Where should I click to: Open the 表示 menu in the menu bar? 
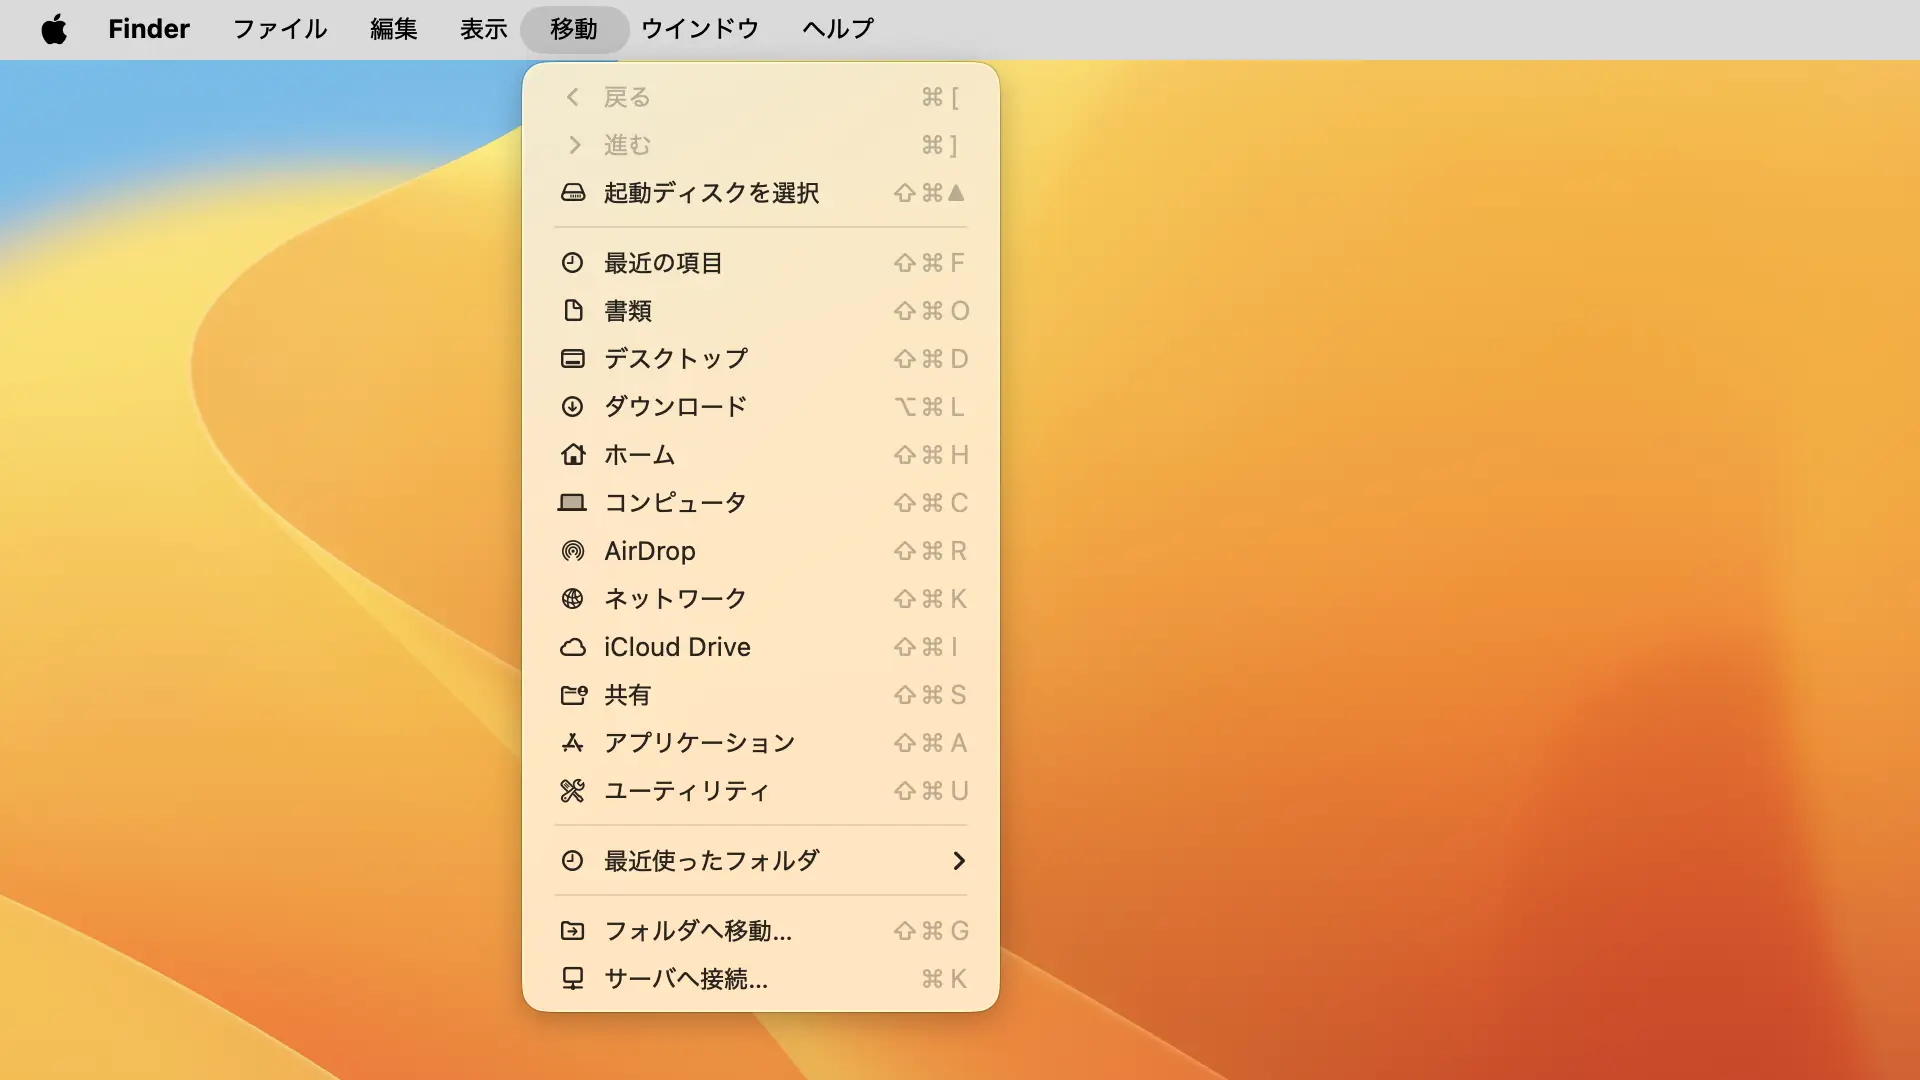(x=483, y=29)
